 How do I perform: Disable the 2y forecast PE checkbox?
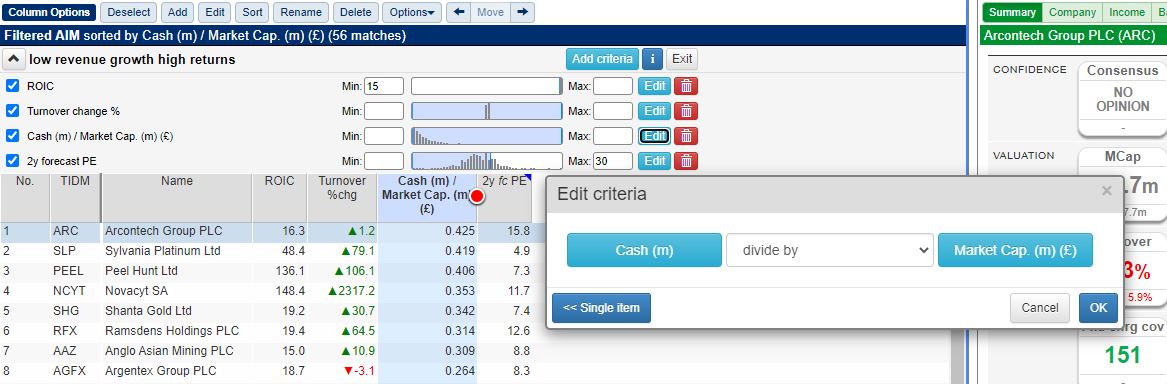[13, 161]
